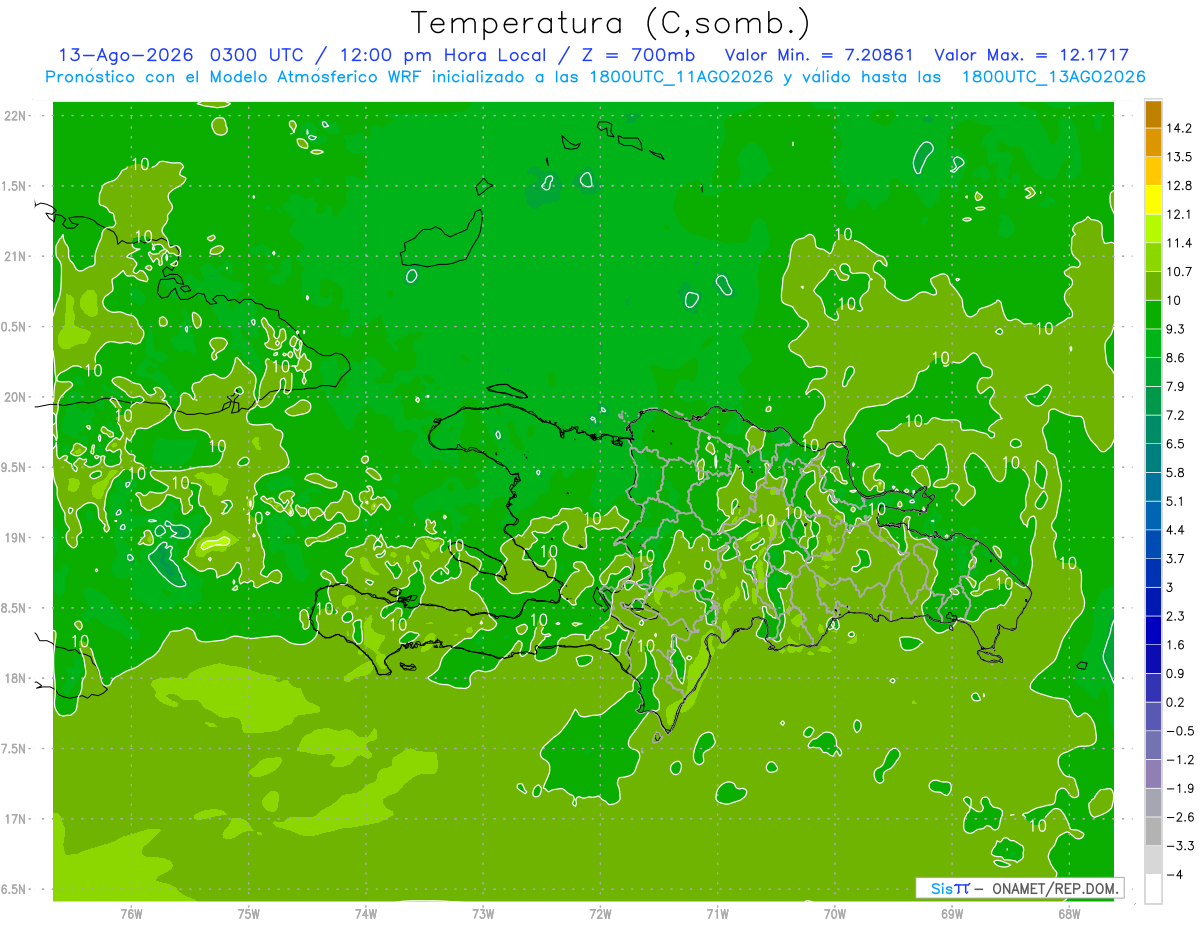Pick the blue swatch between 4.4 and 3.7
The width and height of the screenshot is (1200, 927).
coord(1154,543)
